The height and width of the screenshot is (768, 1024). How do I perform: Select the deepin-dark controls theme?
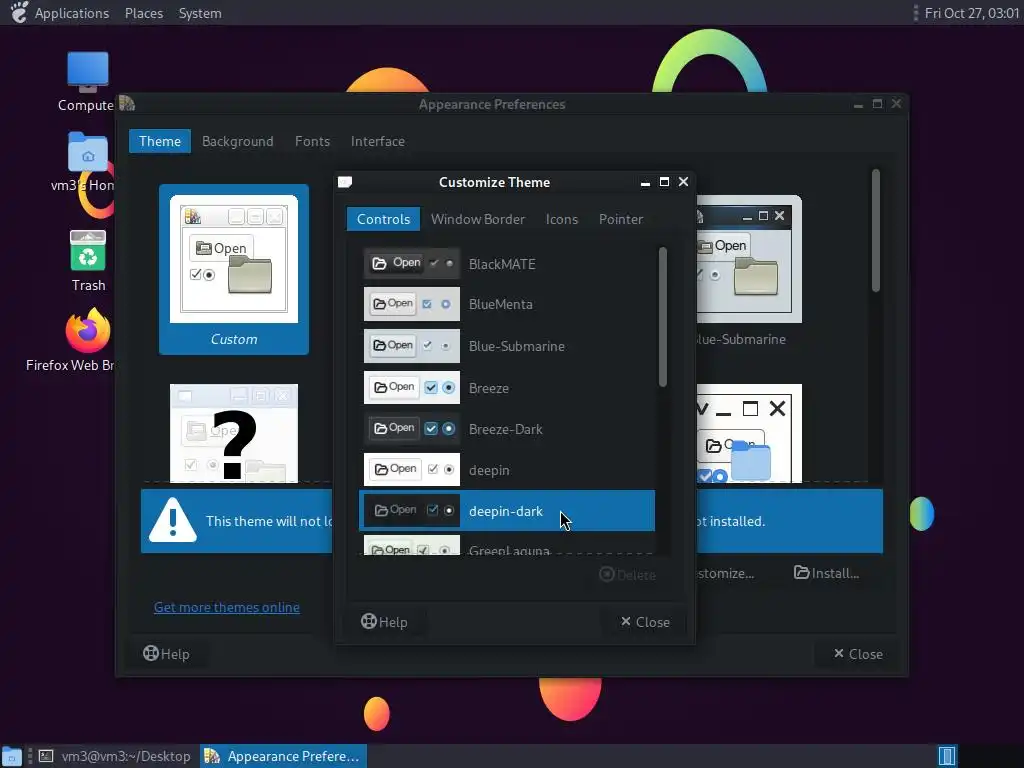[507, 511]
